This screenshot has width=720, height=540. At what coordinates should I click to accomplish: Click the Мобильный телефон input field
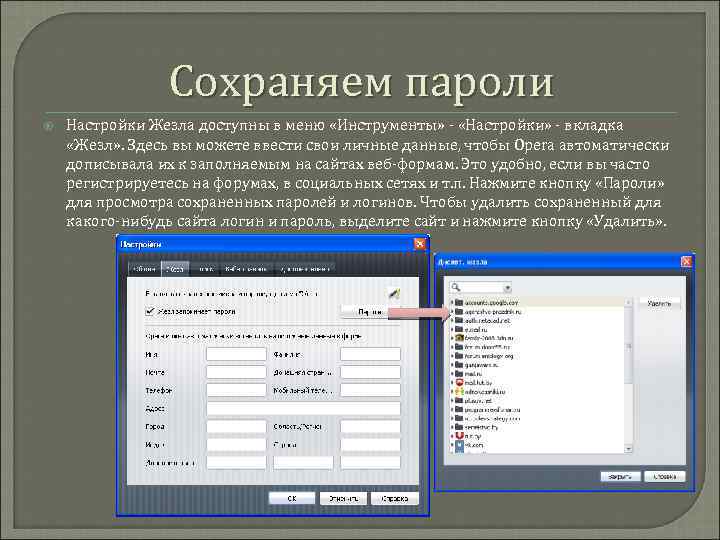(370, 390)
